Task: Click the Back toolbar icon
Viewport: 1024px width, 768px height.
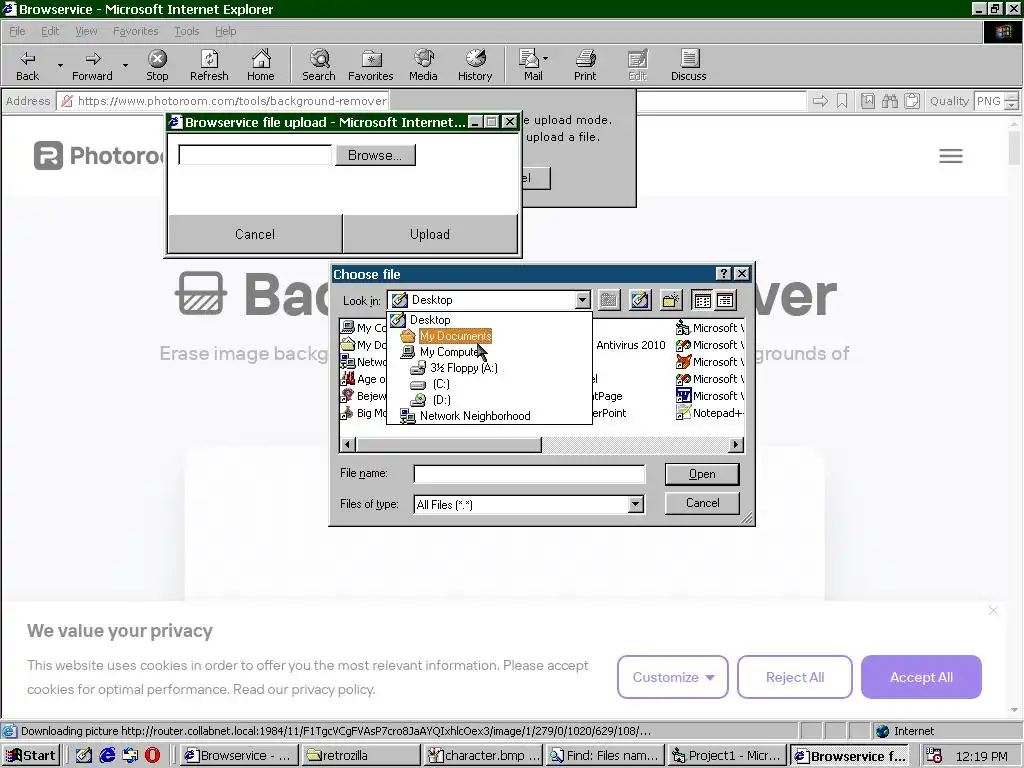Action: point(27,65)
